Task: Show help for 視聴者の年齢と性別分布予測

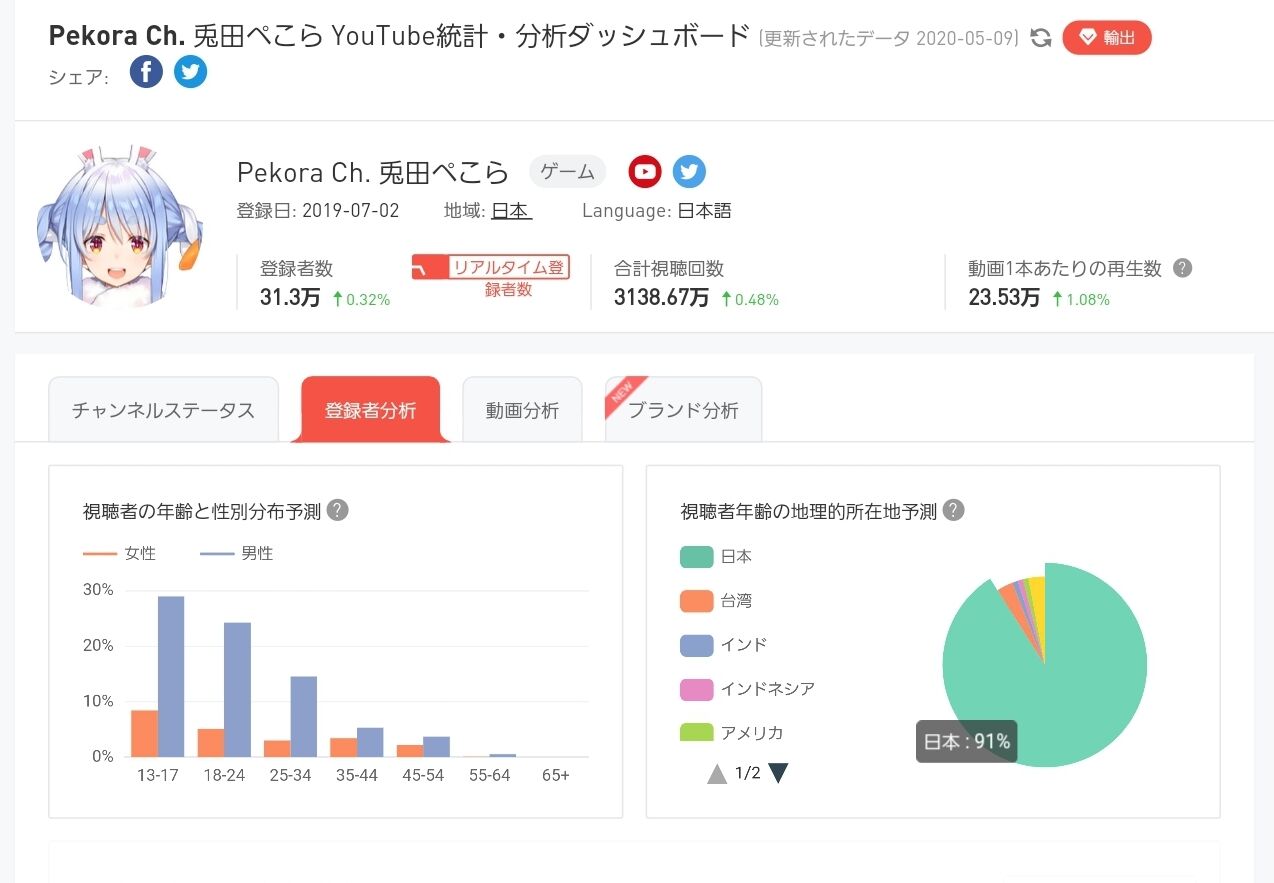Action: pos(338,510)
